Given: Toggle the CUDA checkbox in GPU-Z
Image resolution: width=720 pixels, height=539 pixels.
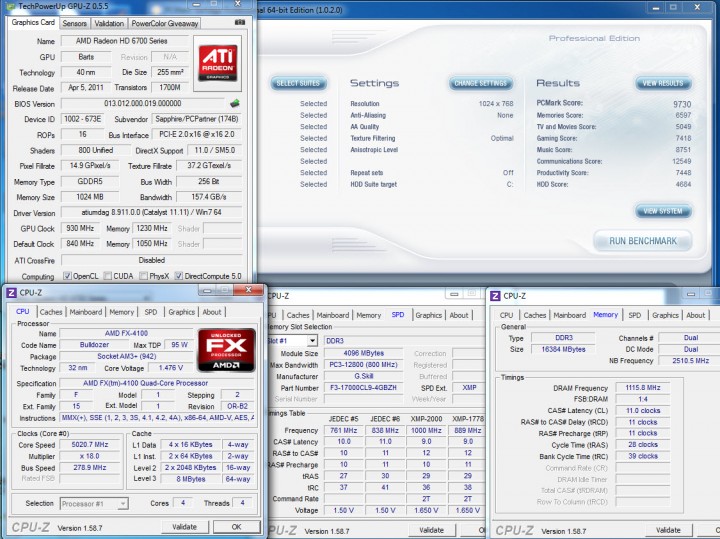Looking at the screenshot, I should click(107, 276).
